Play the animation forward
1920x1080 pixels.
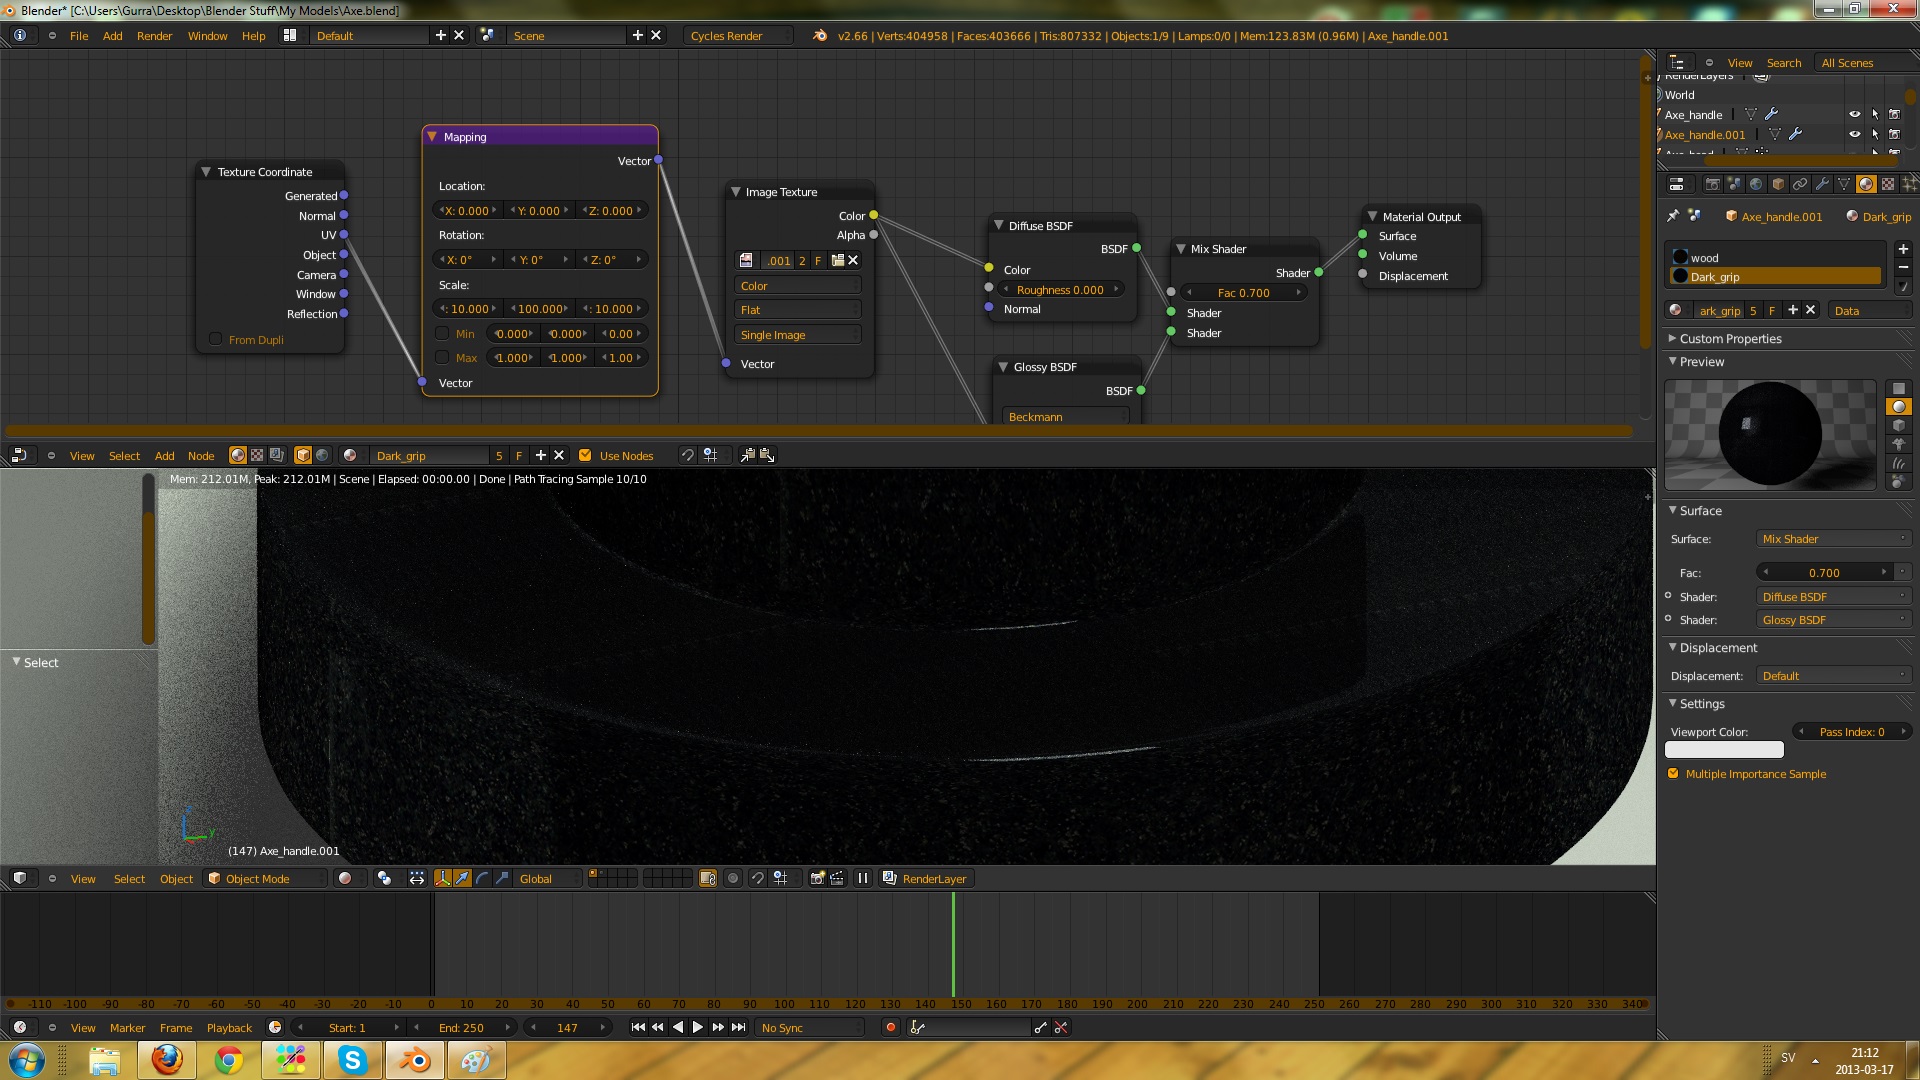coord(698,1027)
